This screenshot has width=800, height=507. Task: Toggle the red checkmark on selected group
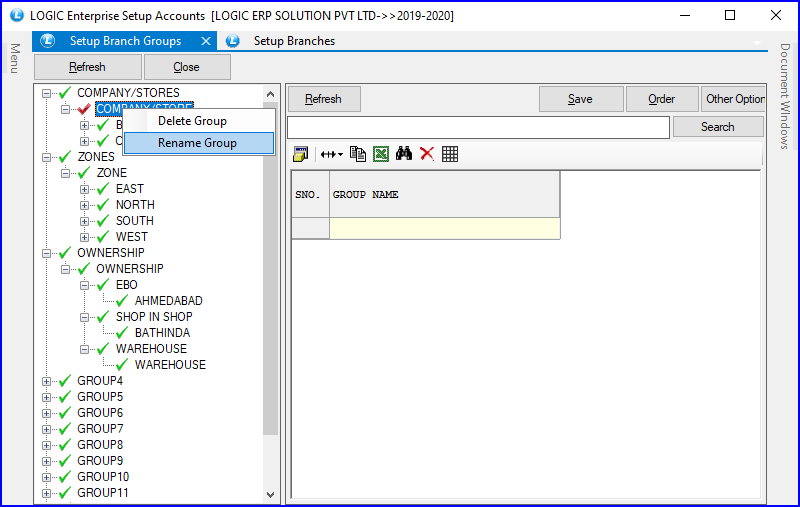click(x=84, y=109)
